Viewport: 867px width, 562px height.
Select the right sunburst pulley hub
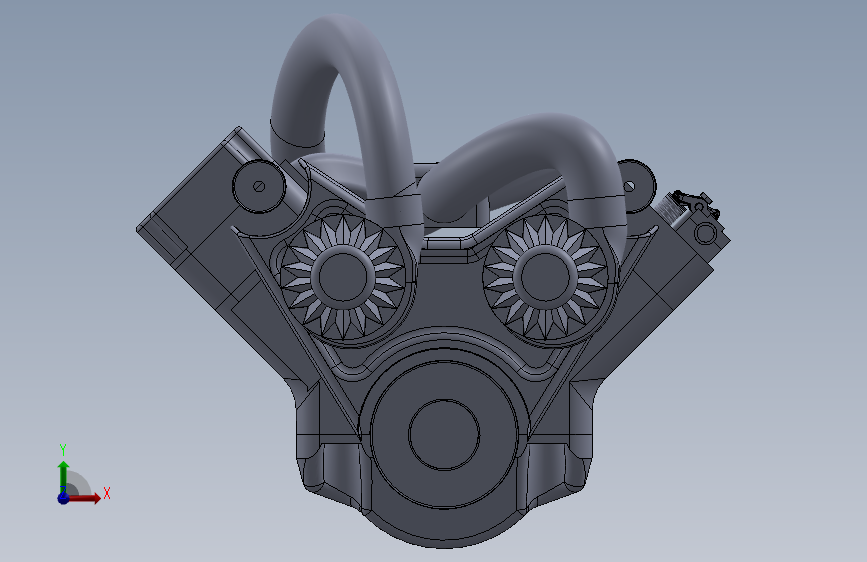point(545,275)
